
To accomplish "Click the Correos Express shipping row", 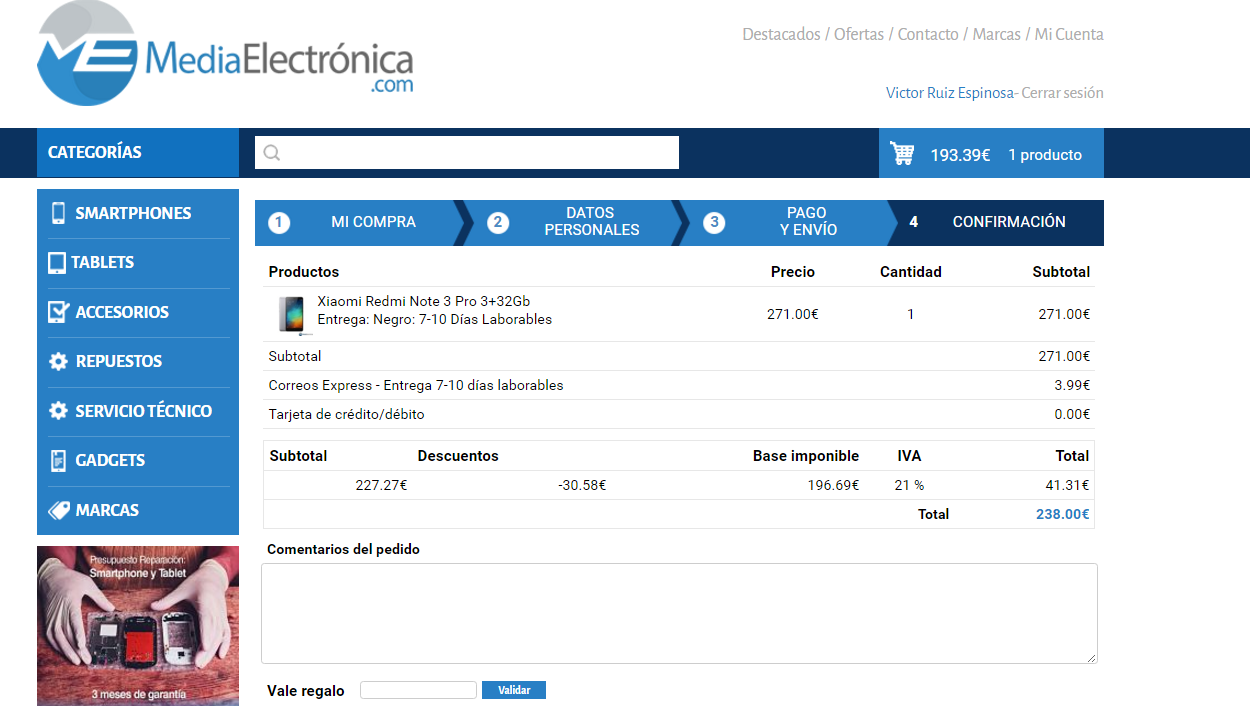I will [x=679, y=385].
